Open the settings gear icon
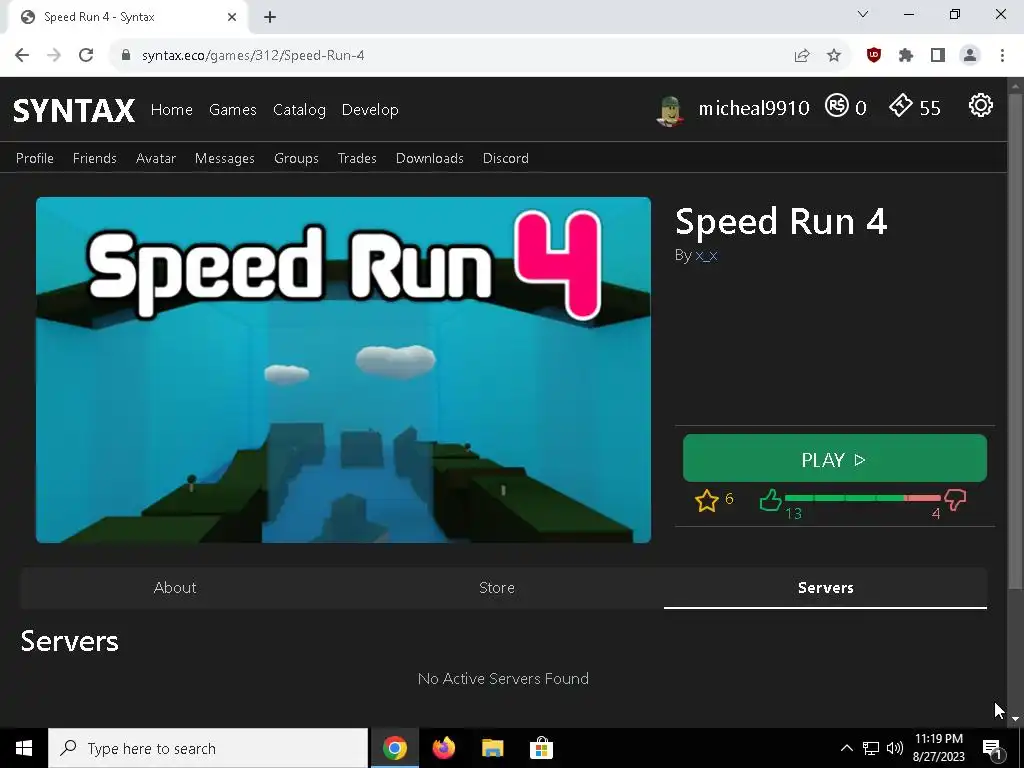This screenshot has height=768, width=1024. coord(980,105)
